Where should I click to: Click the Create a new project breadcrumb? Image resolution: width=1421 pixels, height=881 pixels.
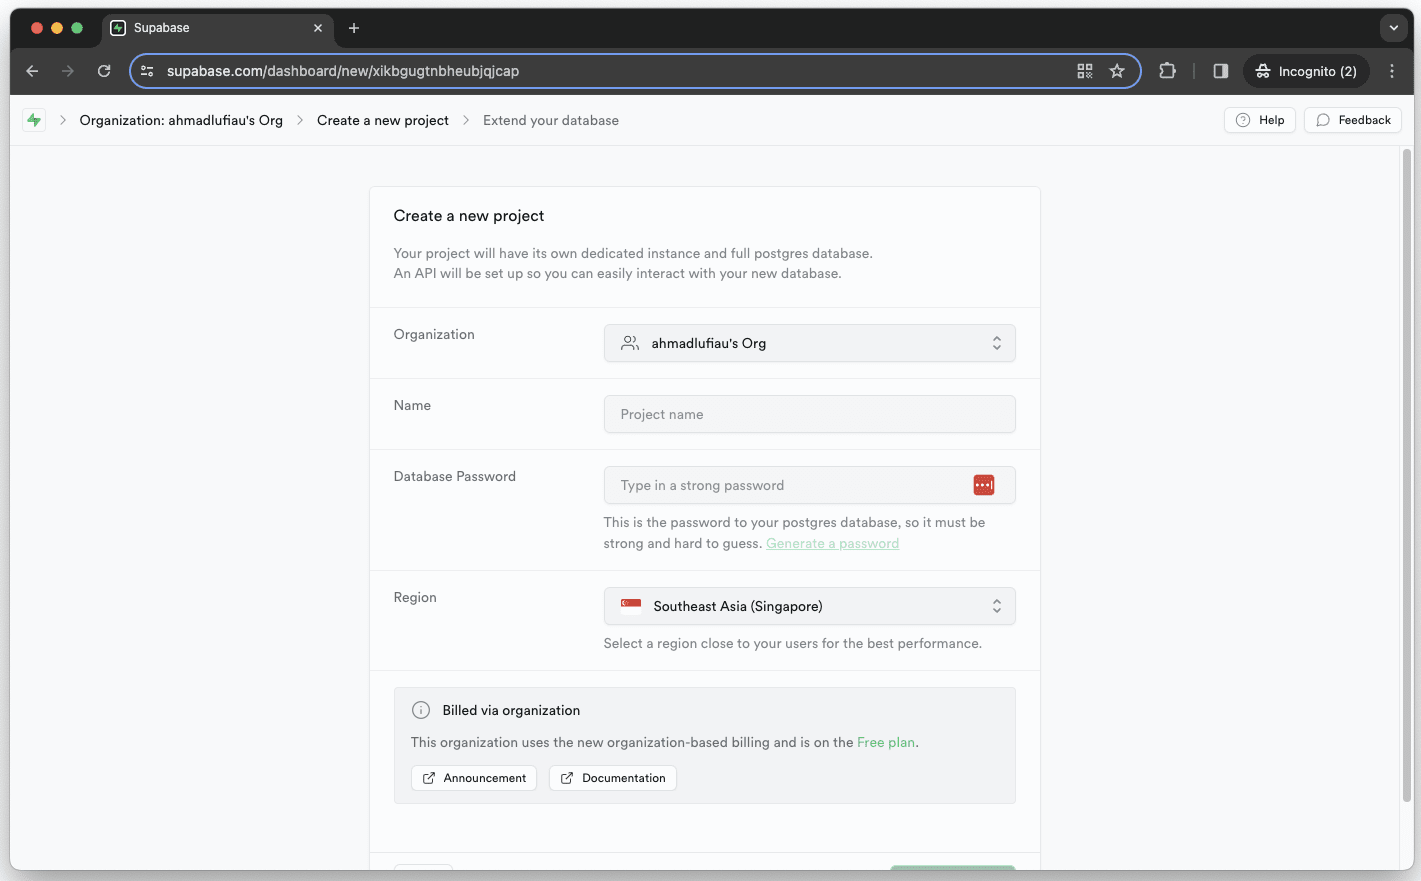(x=383, y=120)
